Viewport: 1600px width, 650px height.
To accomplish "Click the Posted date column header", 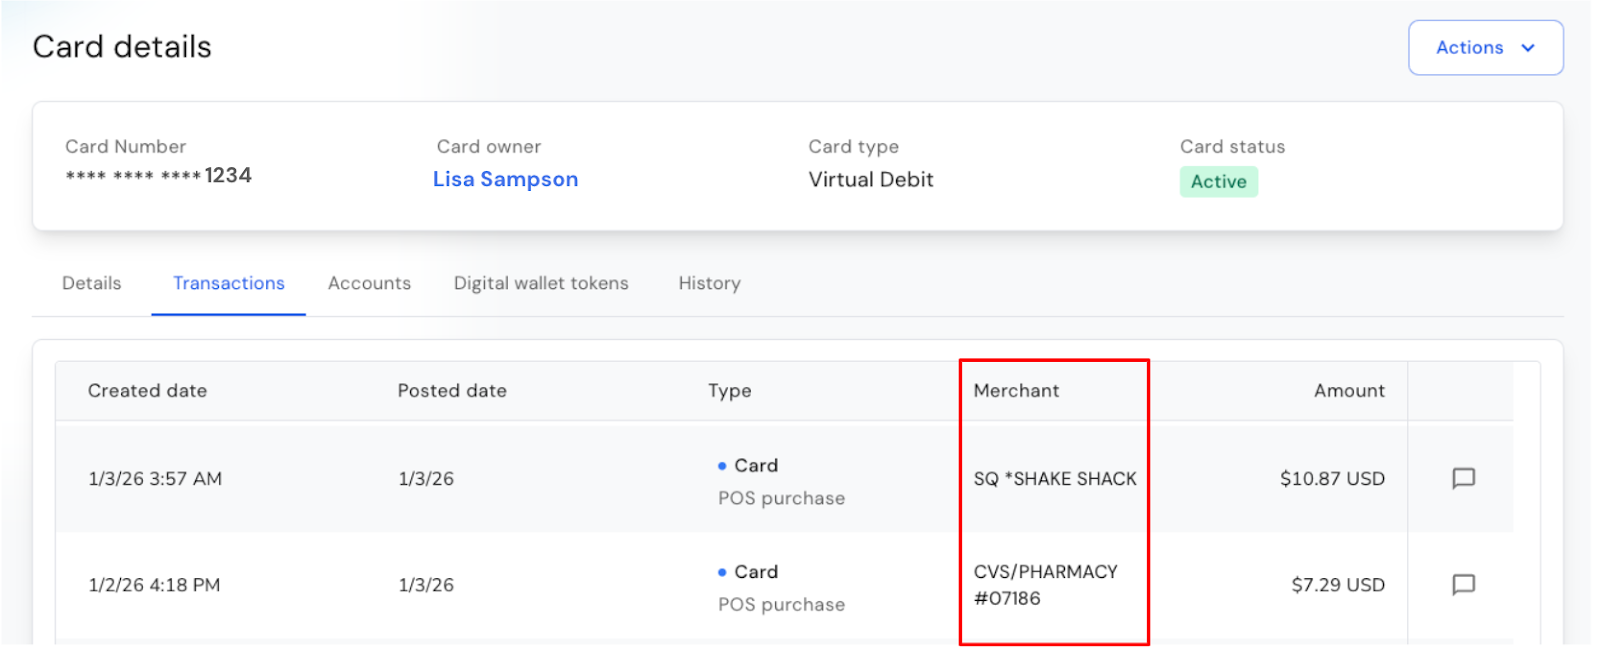I will pyautogui.click(x=452, y=391).
